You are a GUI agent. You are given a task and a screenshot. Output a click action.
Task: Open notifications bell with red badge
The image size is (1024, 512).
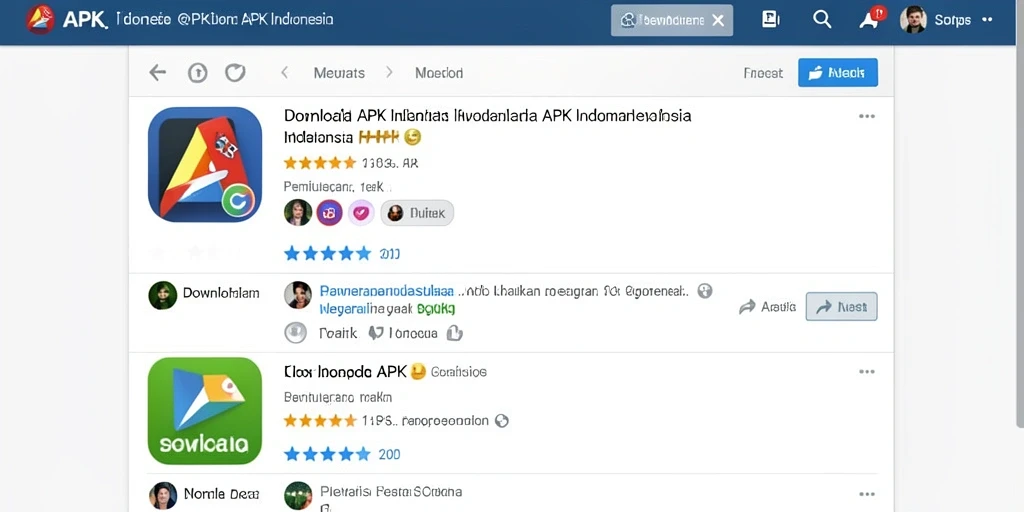pos(871,19)
